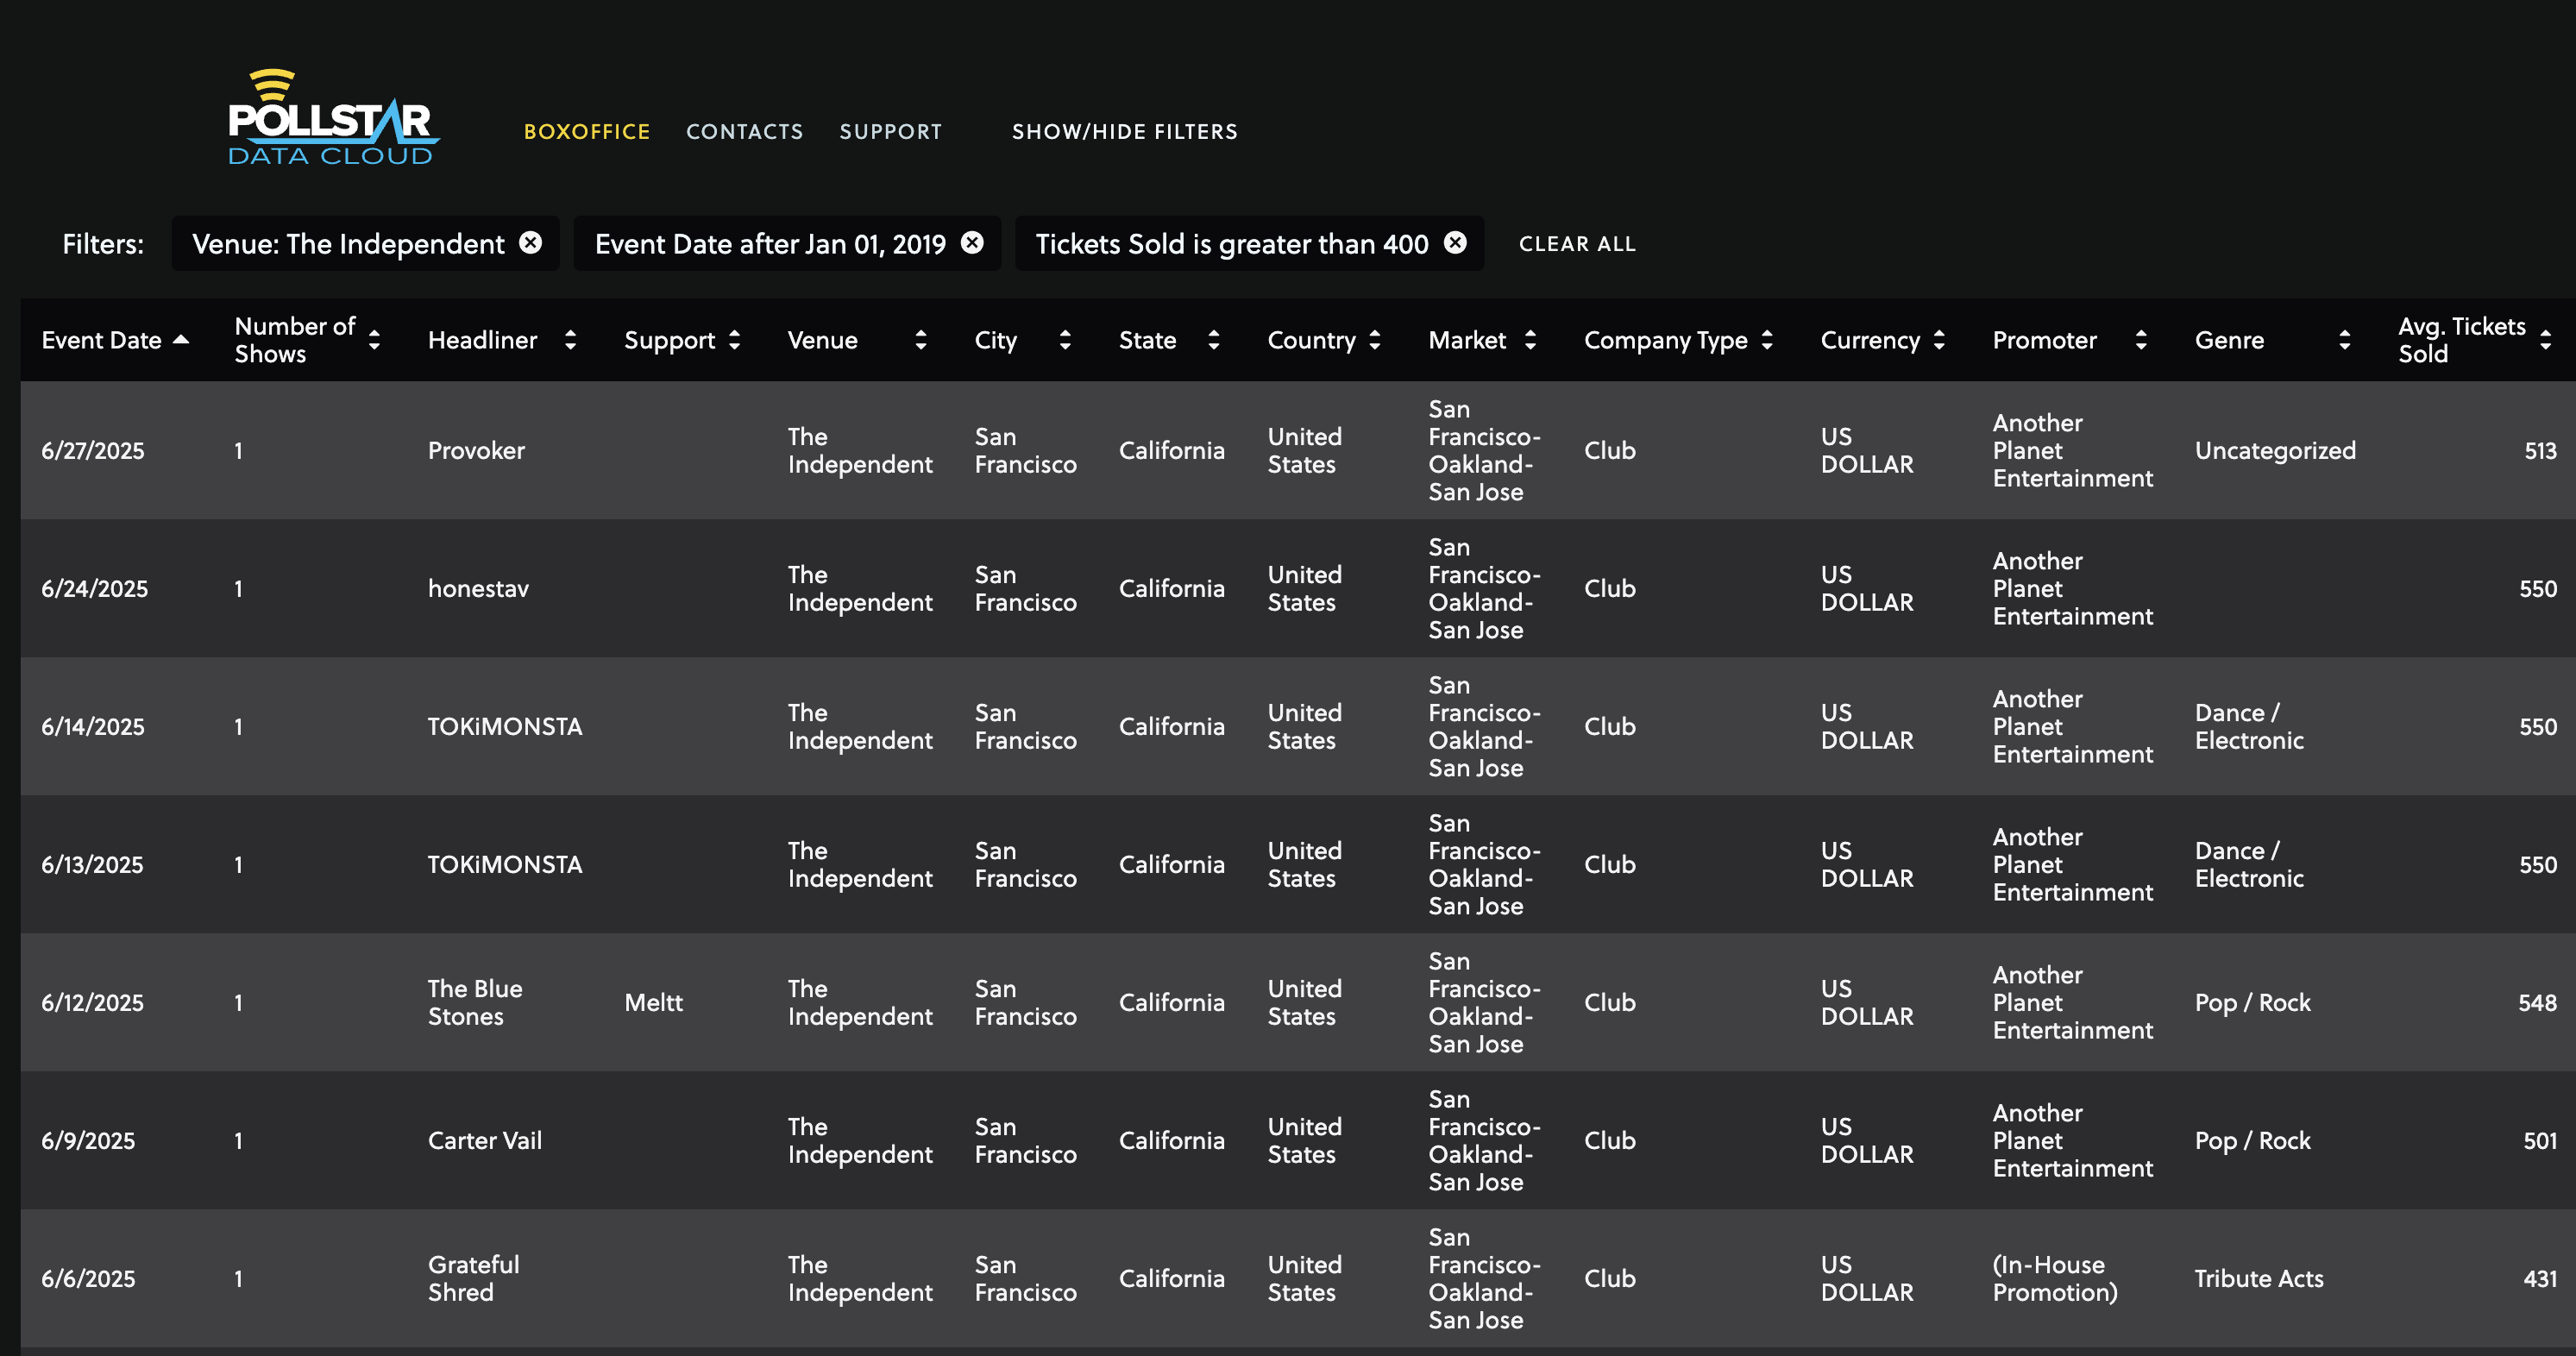Remove the Venue: The Independent filter

pos(531,243)
